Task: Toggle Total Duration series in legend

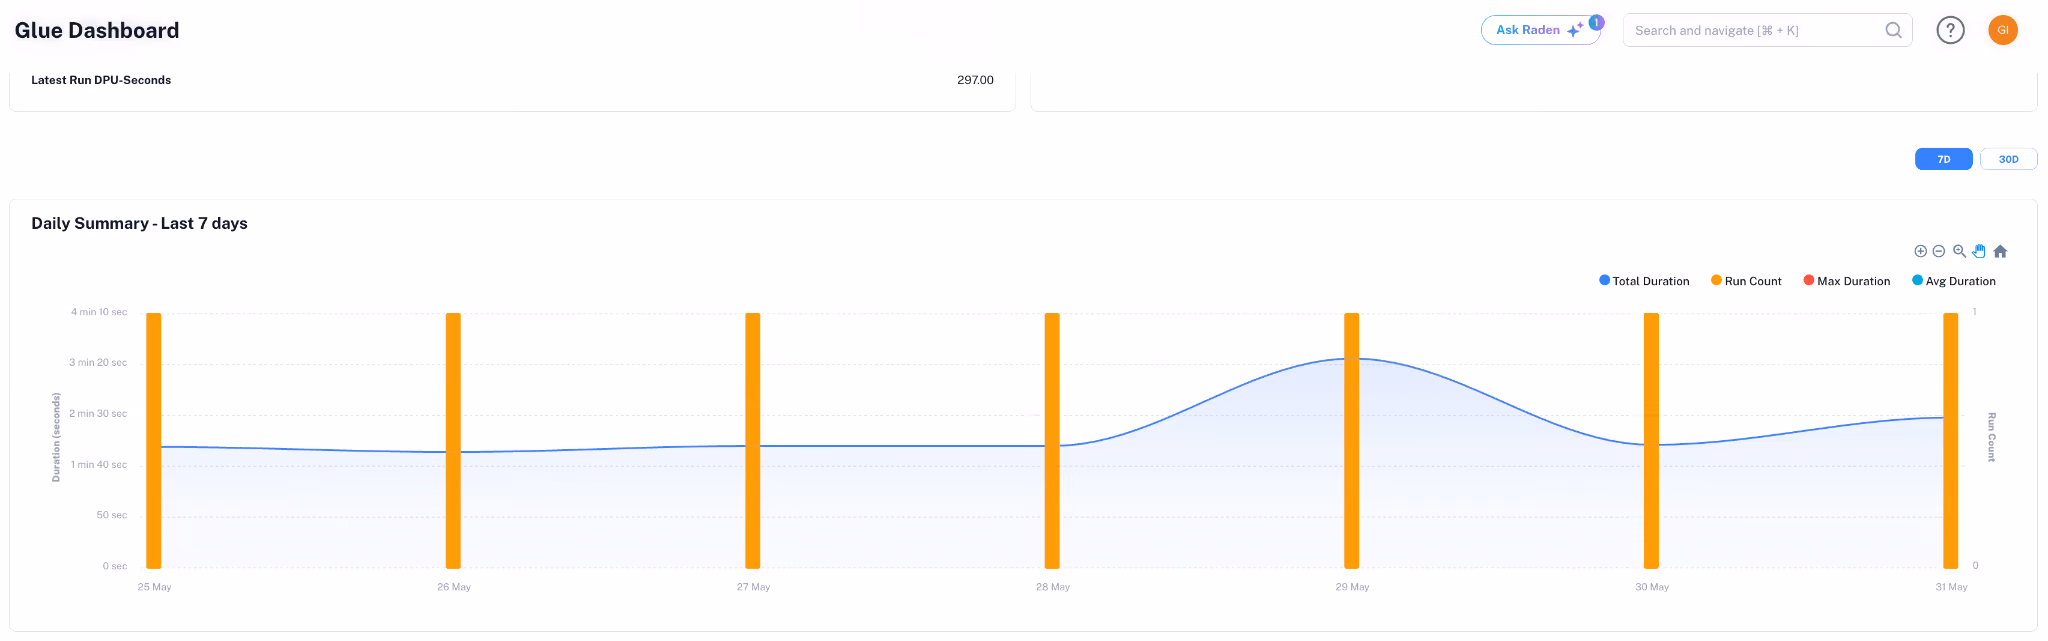Action: point(1645,281)
